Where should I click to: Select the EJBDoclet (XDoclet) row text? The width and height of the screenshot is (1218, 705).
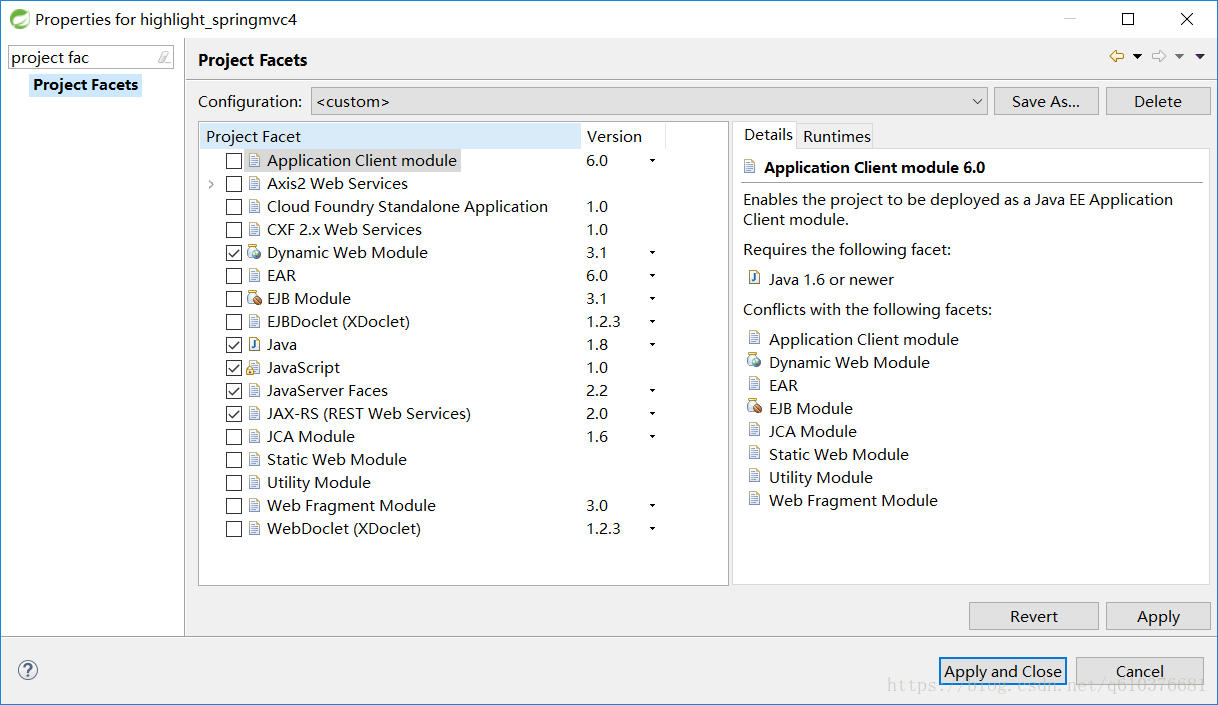coord(338,322)
